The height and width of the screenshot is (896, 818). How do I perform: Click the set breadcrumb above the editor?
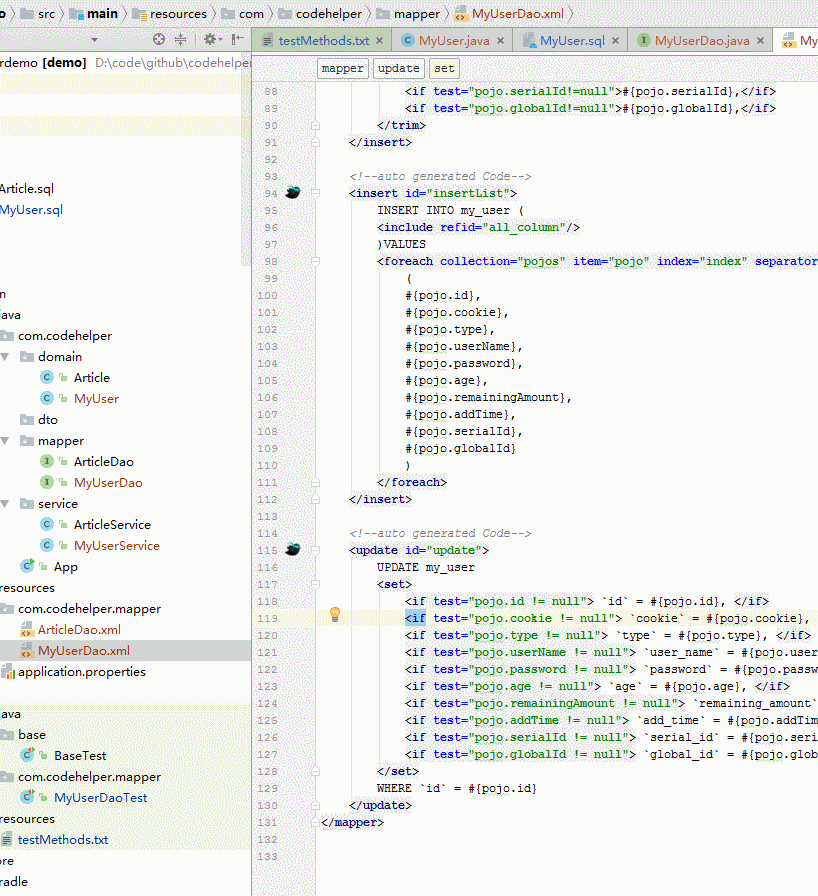[x=441, y=68]
